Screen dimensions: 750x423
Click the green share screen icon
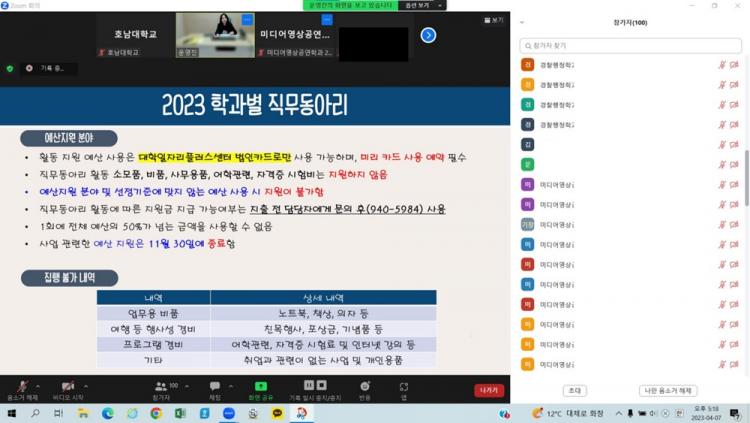pyautogui.click(x=261, y=386)
